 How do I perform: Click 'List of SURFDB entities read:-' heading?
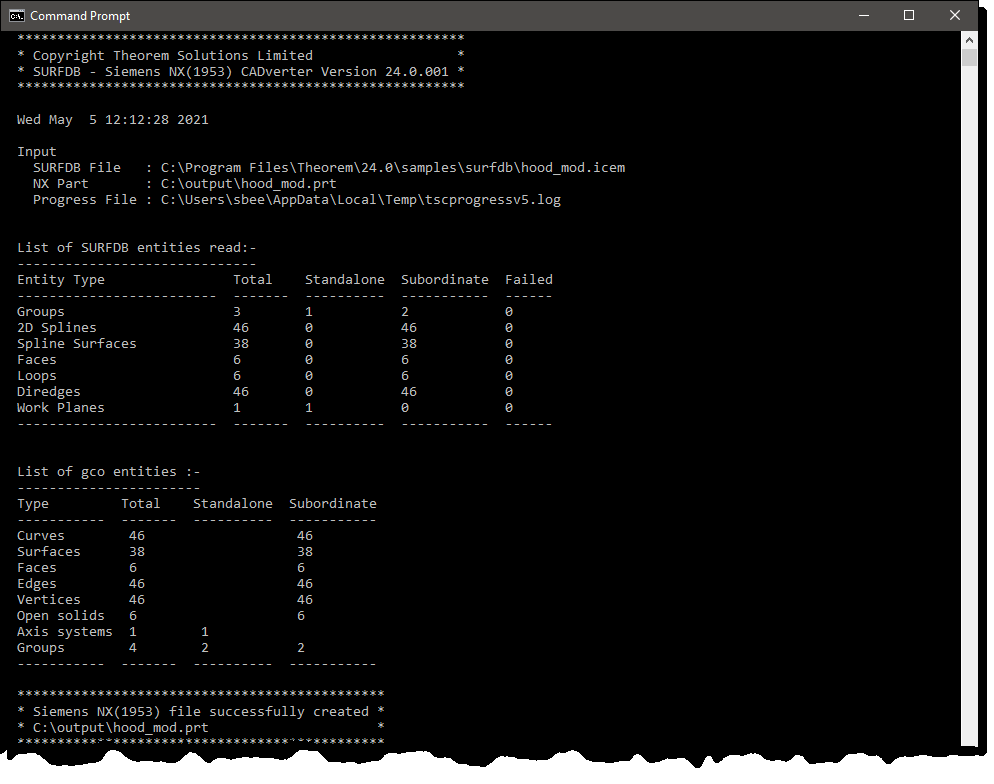[x=136, y=248]
